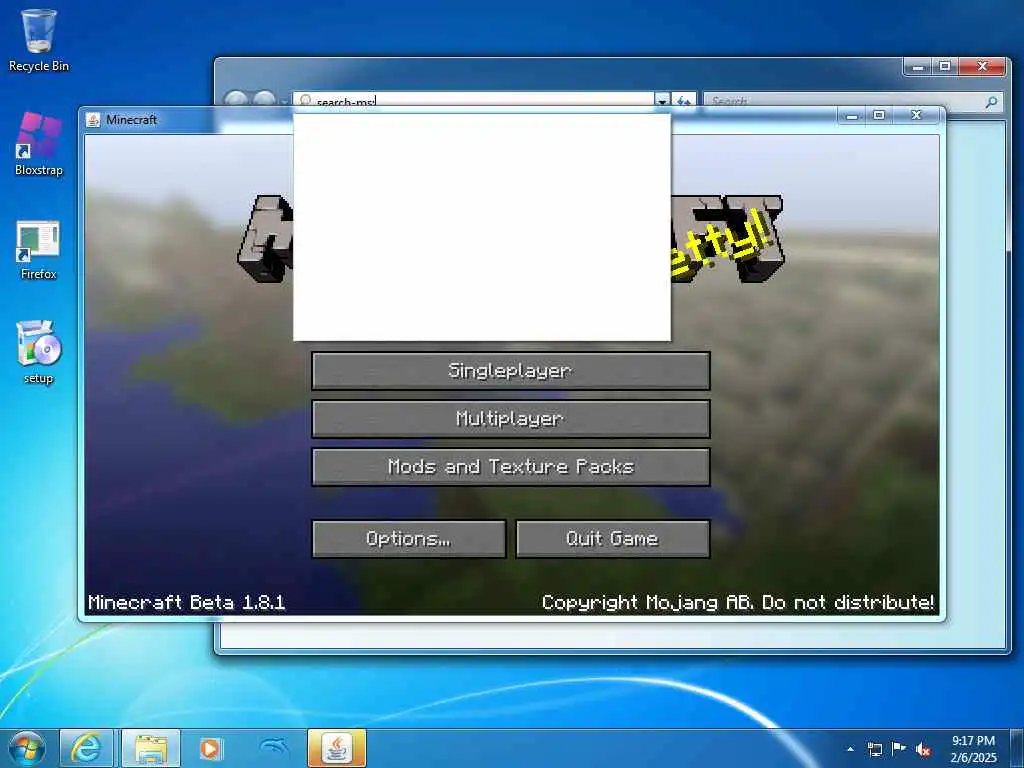Open Action Center flag icon

point(899,748)
